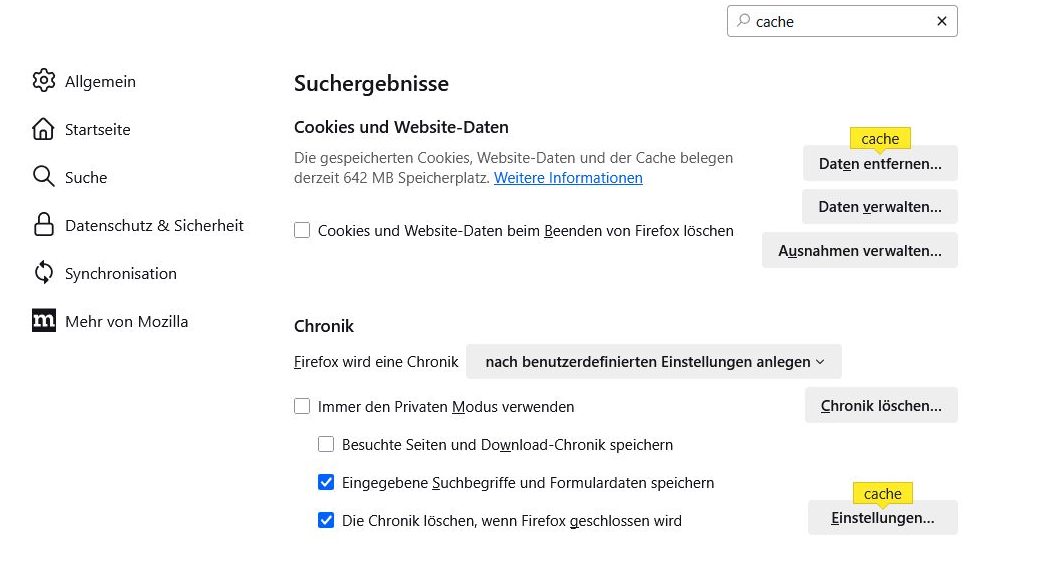Open the Chronik mode dropdown

(654, 362)
